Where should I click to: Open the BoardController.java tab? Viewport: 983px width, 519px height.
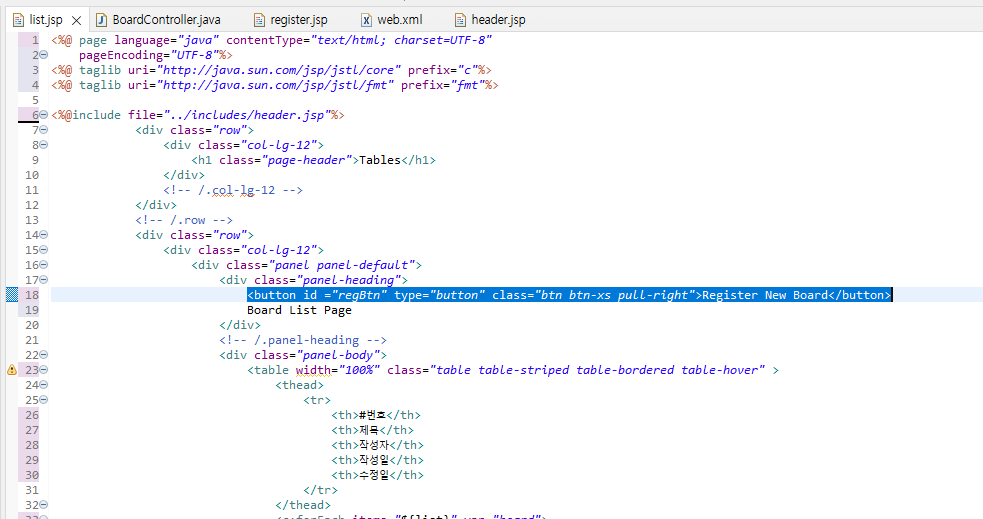click(x=166, y=20)
